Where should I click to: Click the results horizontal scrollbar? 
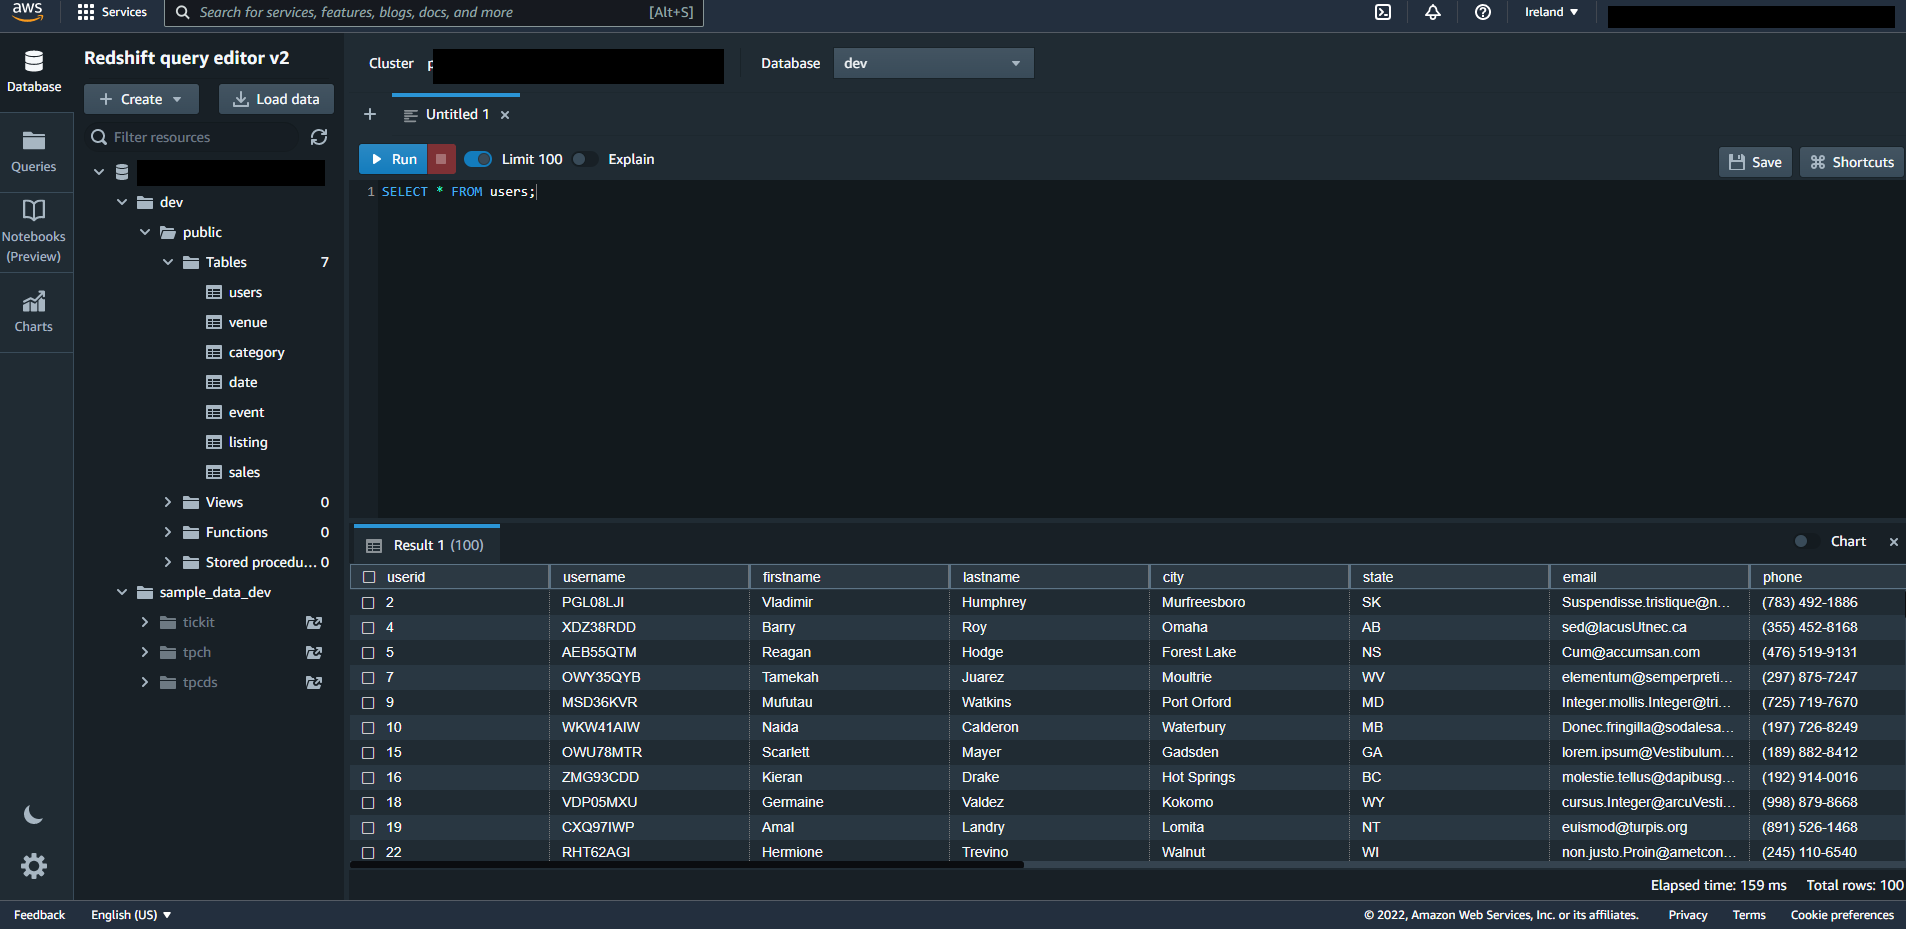coord(687,865)
